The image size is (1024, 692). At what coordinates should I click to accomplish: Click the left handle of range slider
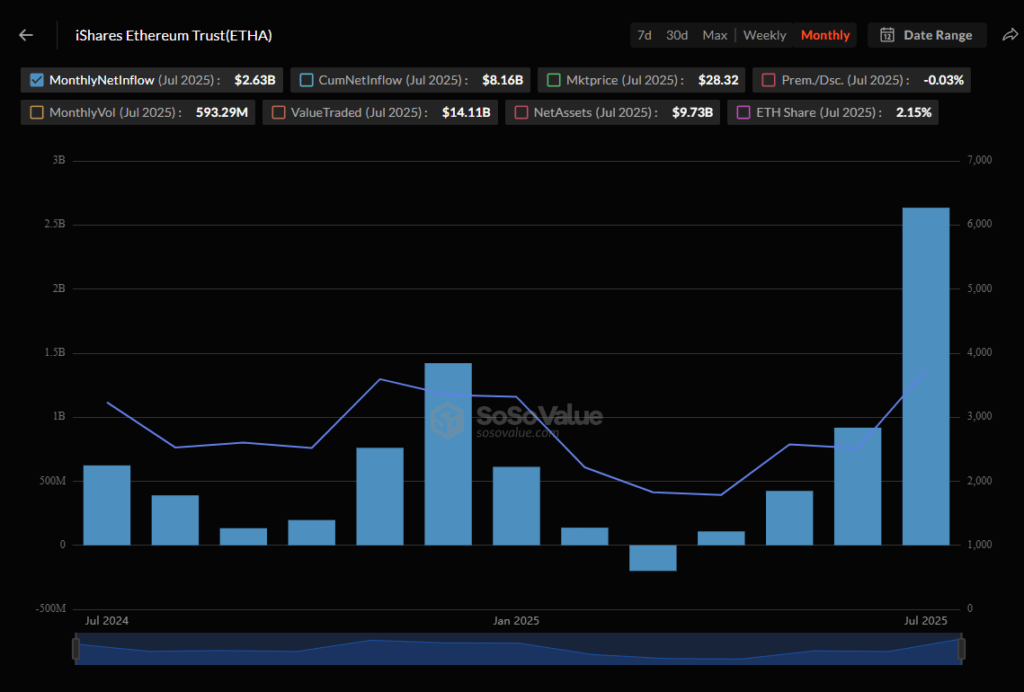point(76,649)
